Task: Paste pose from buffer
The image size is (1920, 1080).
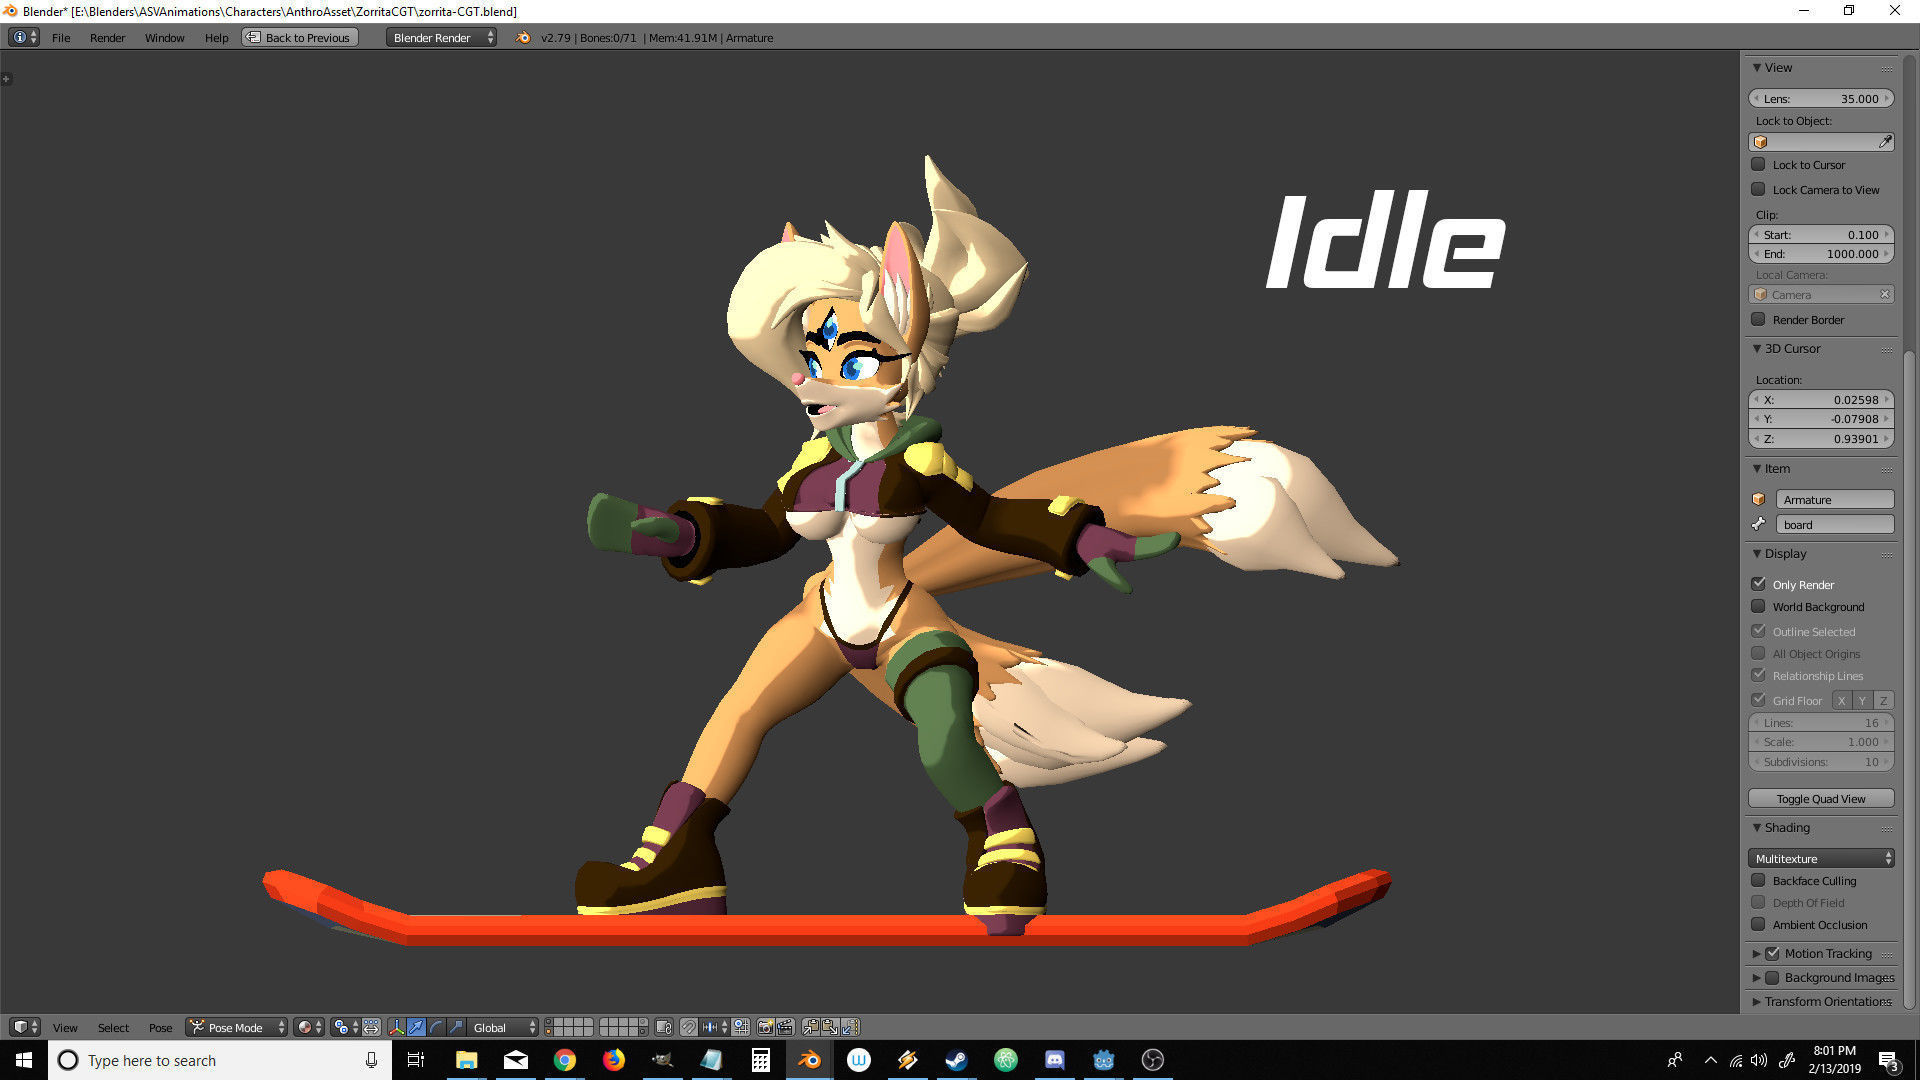Action: 830,1027
